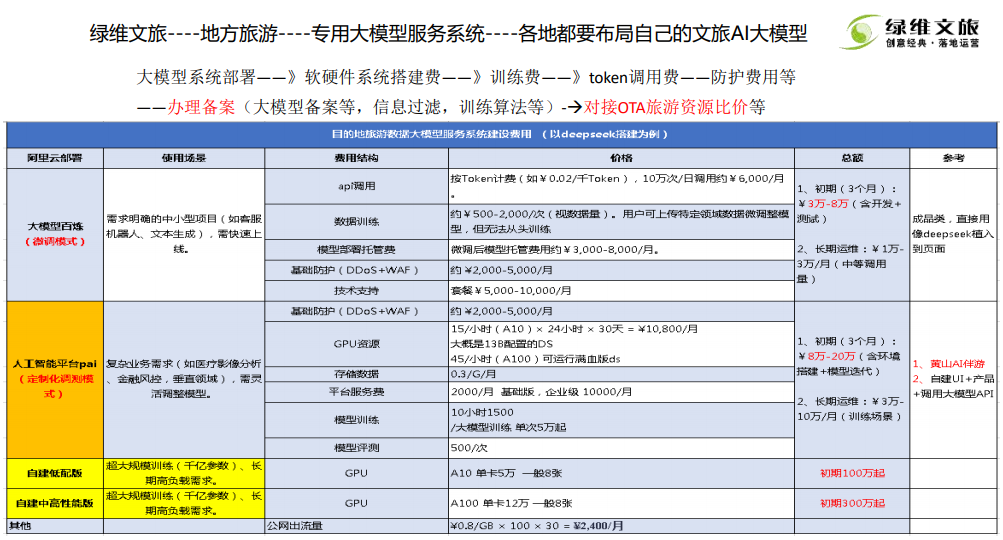
Task: Click the red text 初期100万起
Action: coord(852,473)
